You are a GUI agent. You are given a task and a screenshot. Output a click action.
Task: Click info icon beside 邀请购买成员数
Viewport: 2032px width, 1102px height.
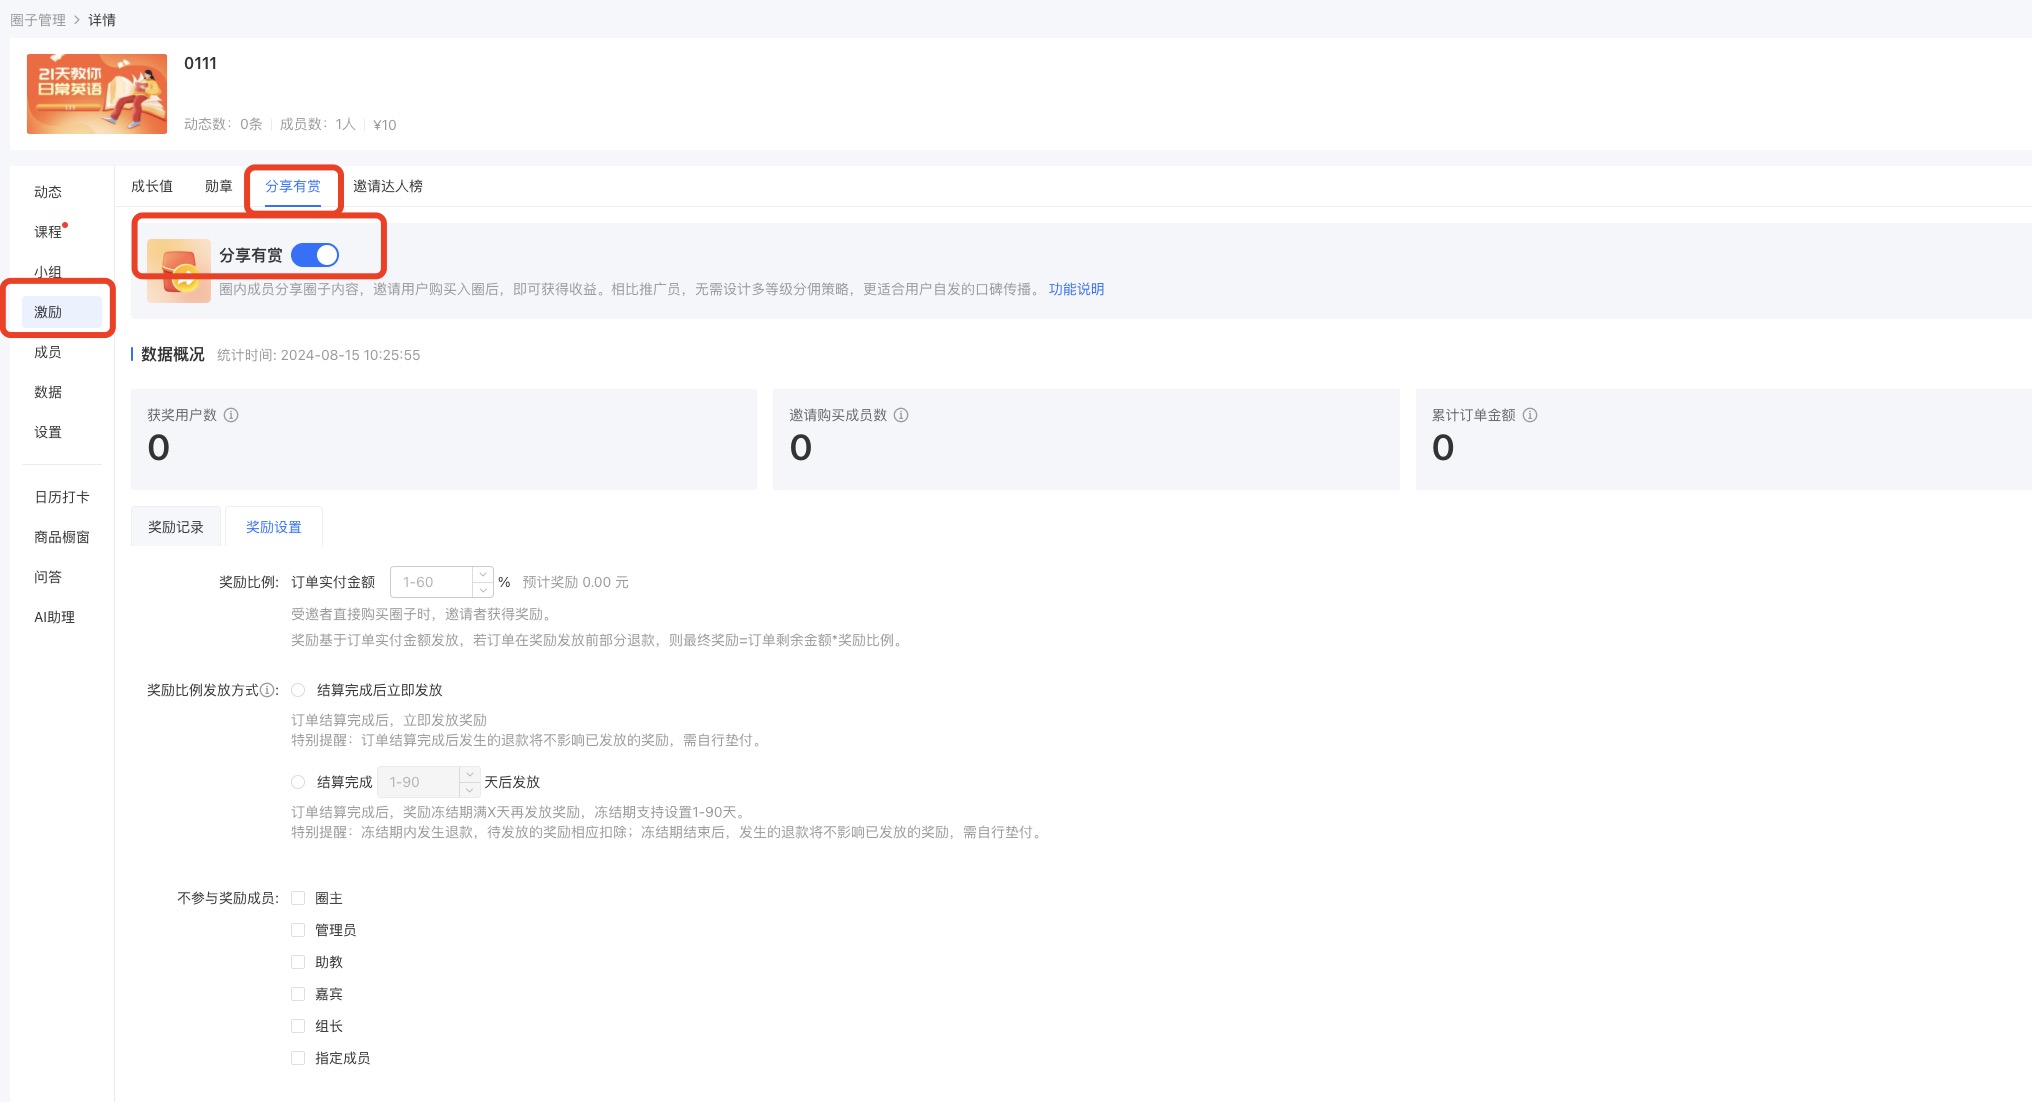[x=901, y=415]
